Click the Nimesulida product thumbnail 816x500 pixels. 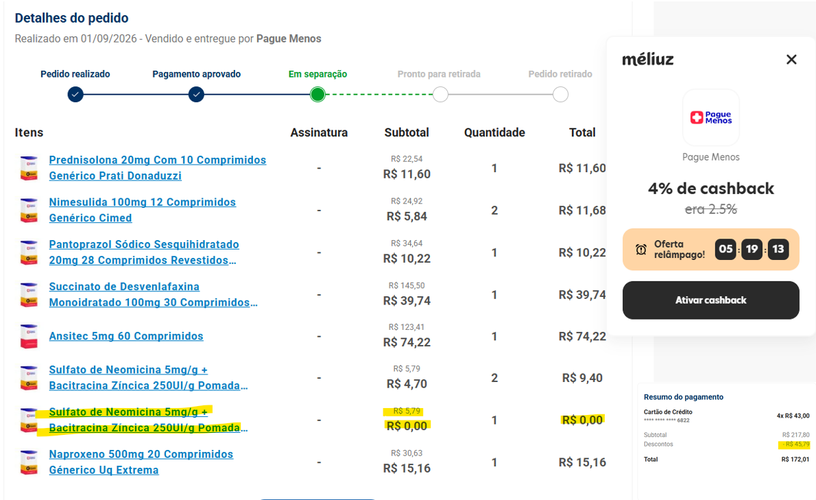pos(29,210)
